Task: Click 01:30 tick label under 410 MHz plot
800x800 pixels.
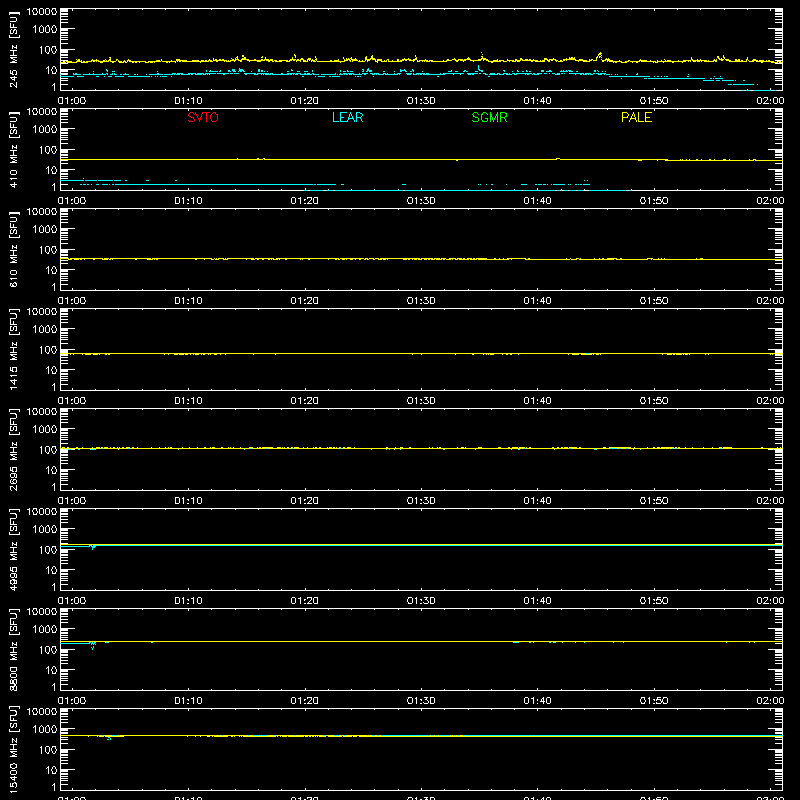Action: click(421, 201)
